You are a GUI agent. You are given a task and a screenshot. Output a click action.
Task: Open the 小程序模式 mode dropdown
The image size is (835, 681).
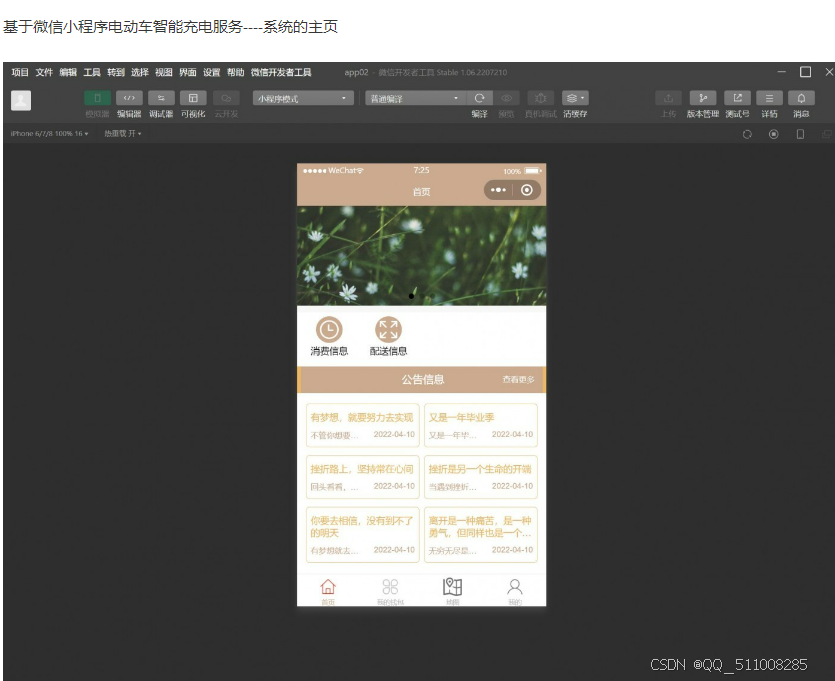(x=300, y=98)
